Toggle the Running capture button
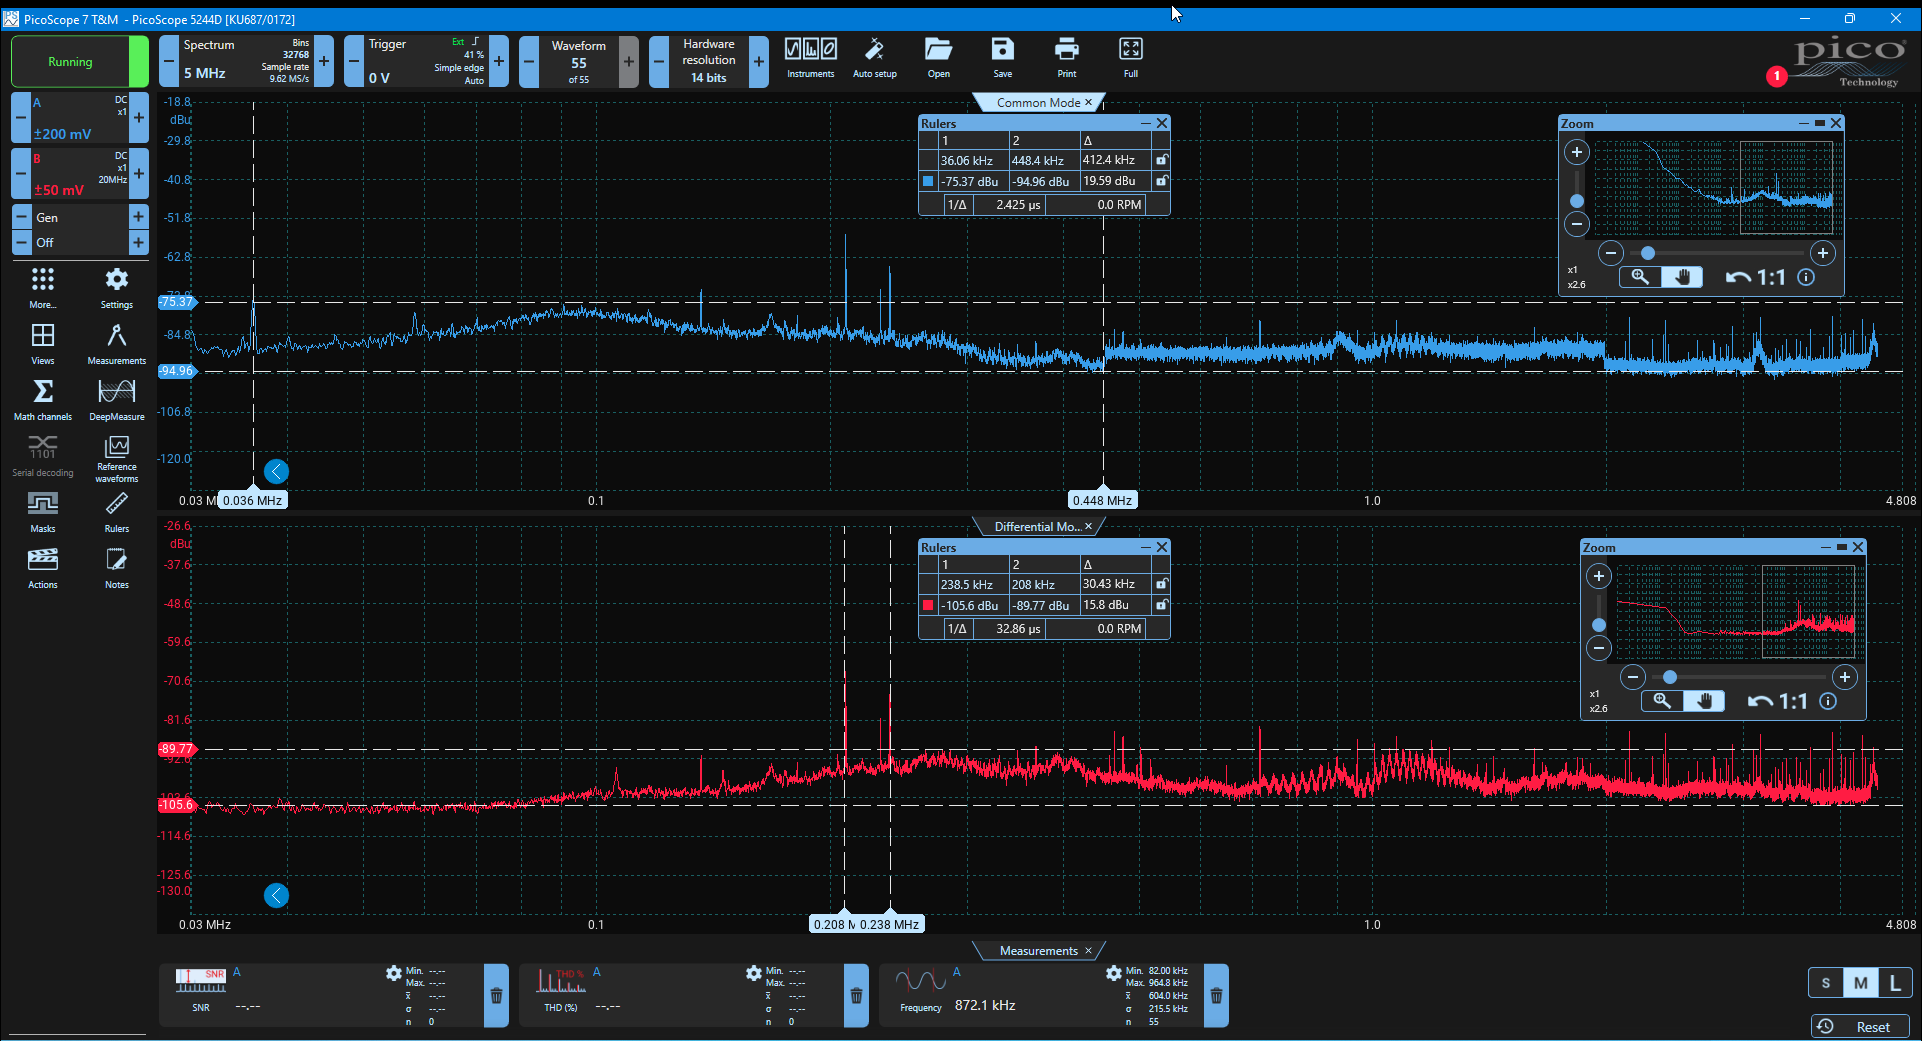This screenshot has height=1041, width=1922. point(80,61)
